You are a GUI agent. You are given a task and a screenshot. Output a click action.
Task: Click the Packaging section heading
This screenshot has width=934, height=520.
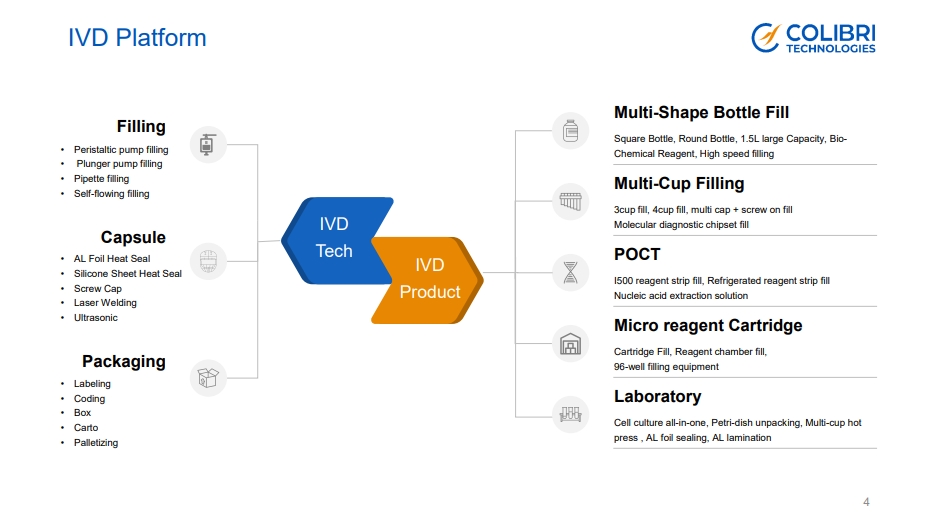[124, 362]
